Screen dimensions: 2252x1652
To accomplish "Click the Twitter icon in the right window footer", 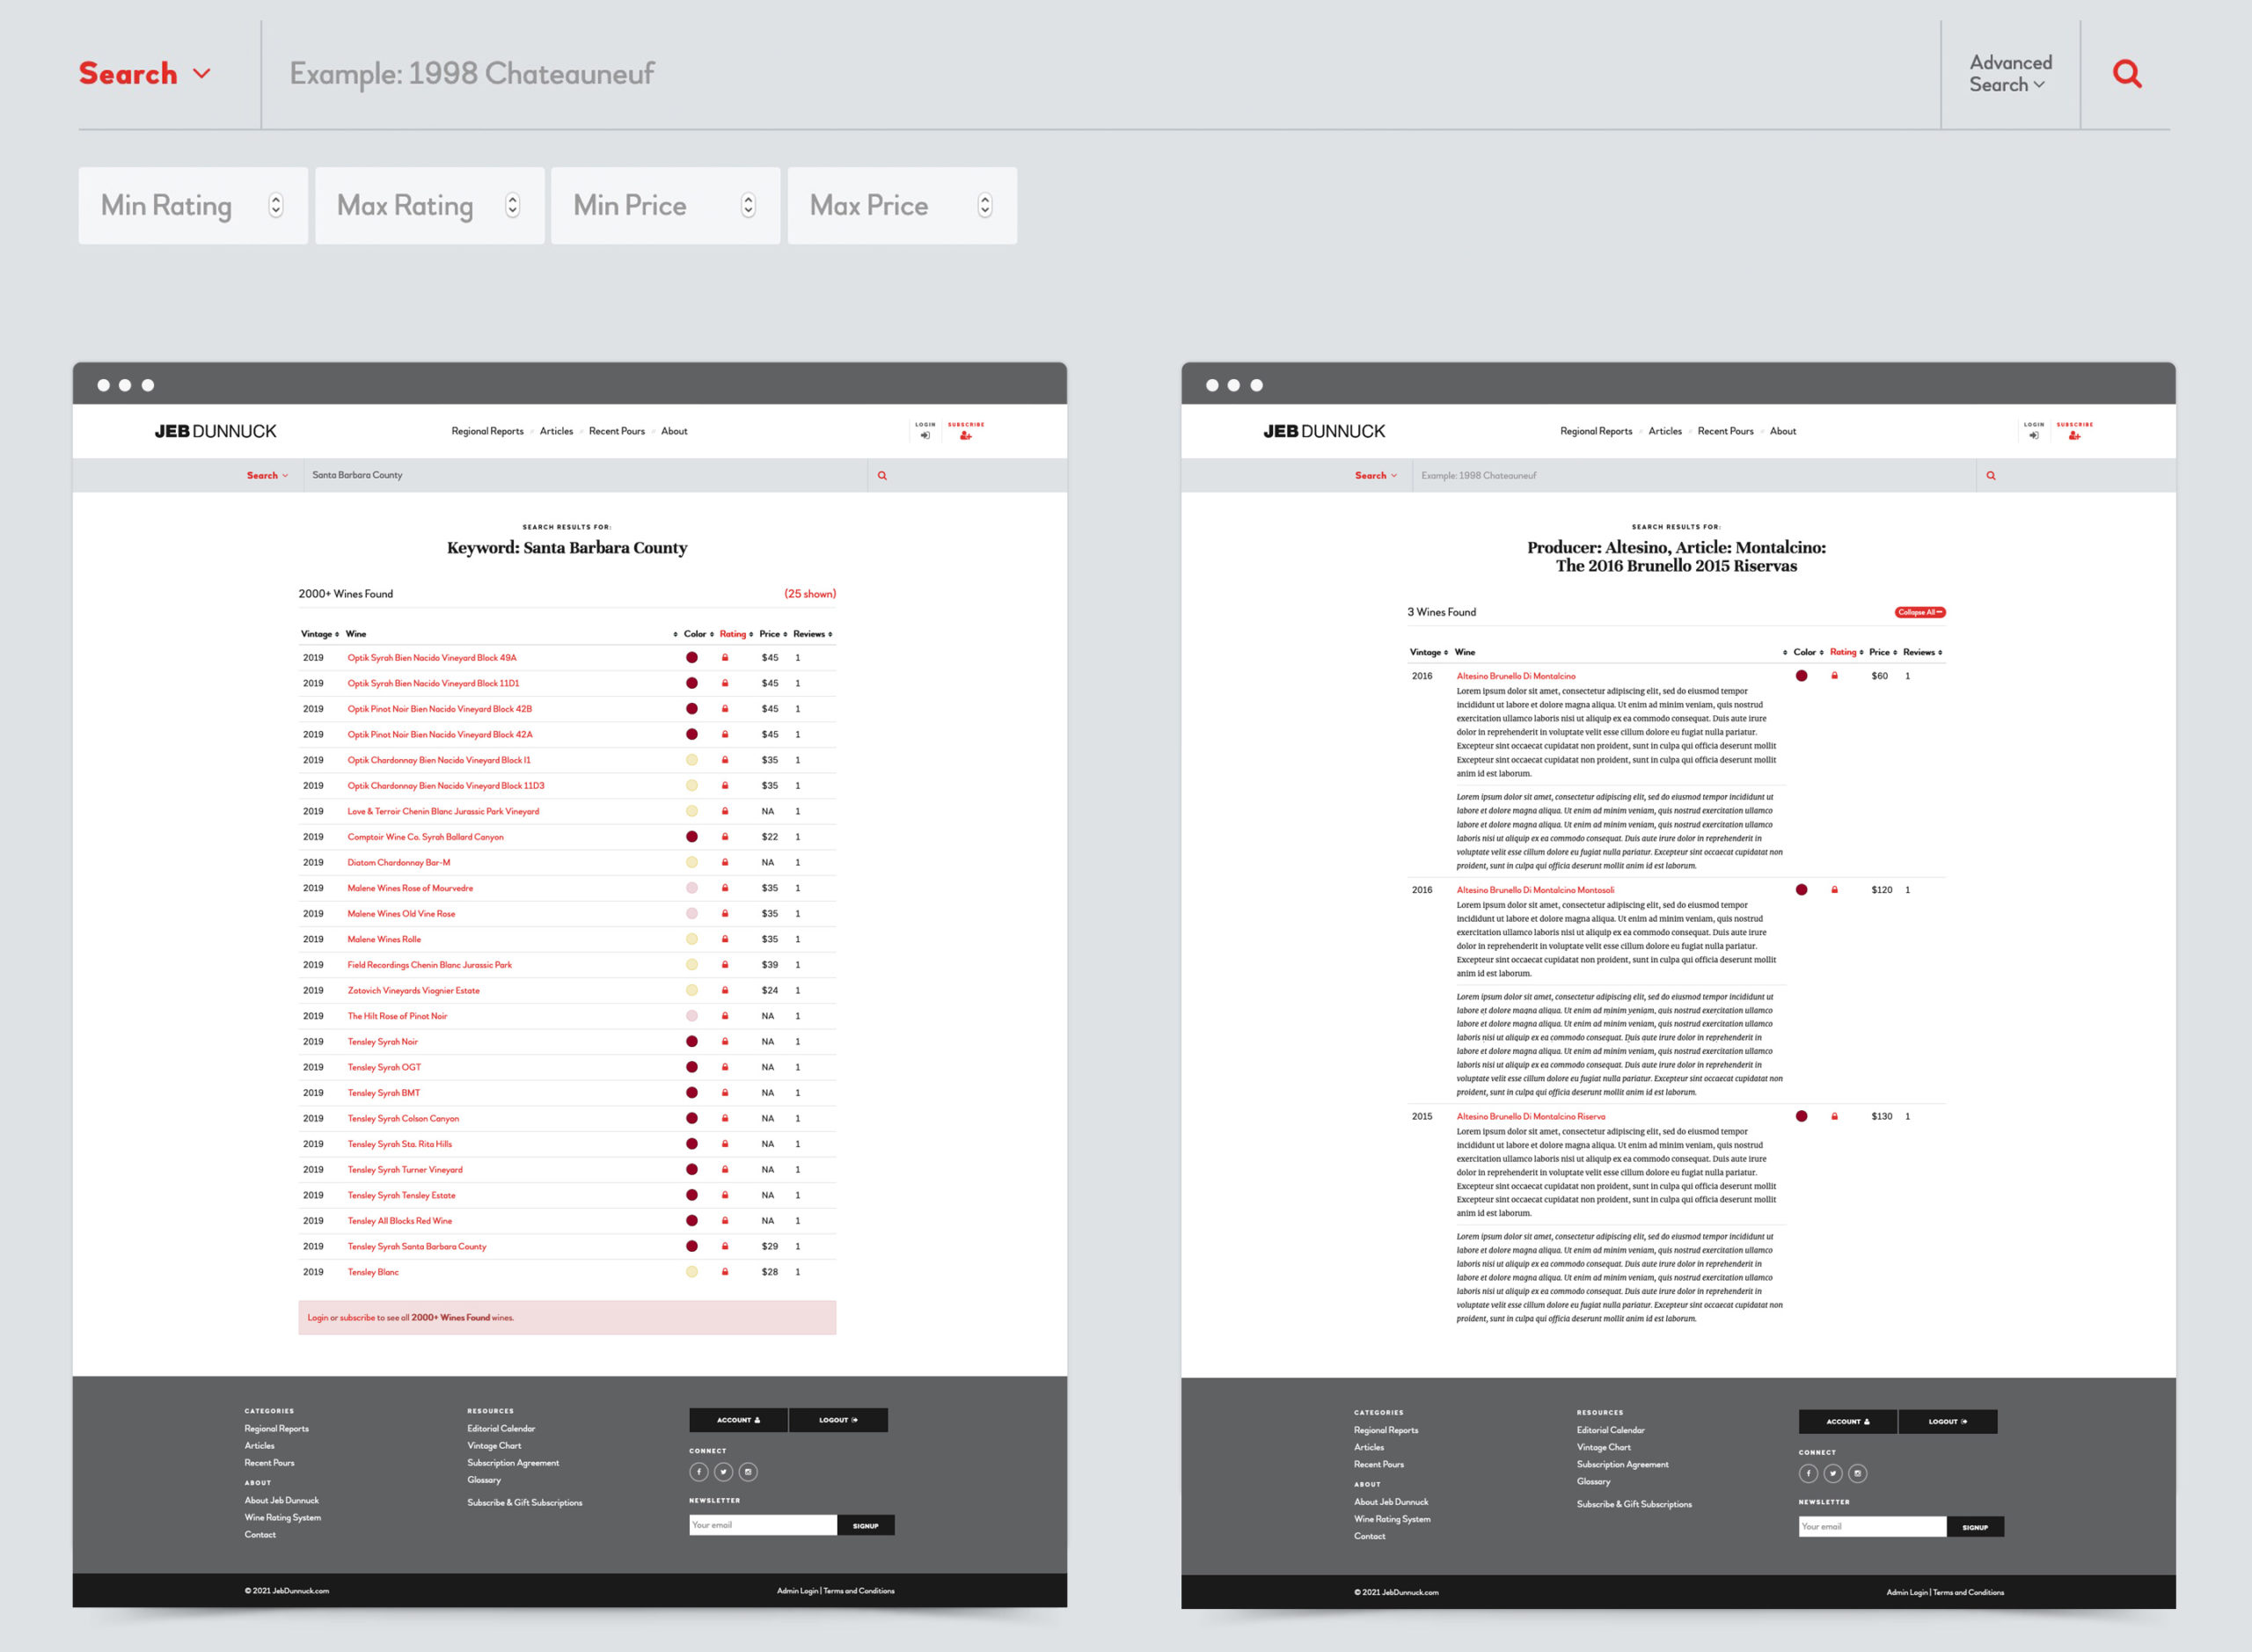I will 1833,1473.
